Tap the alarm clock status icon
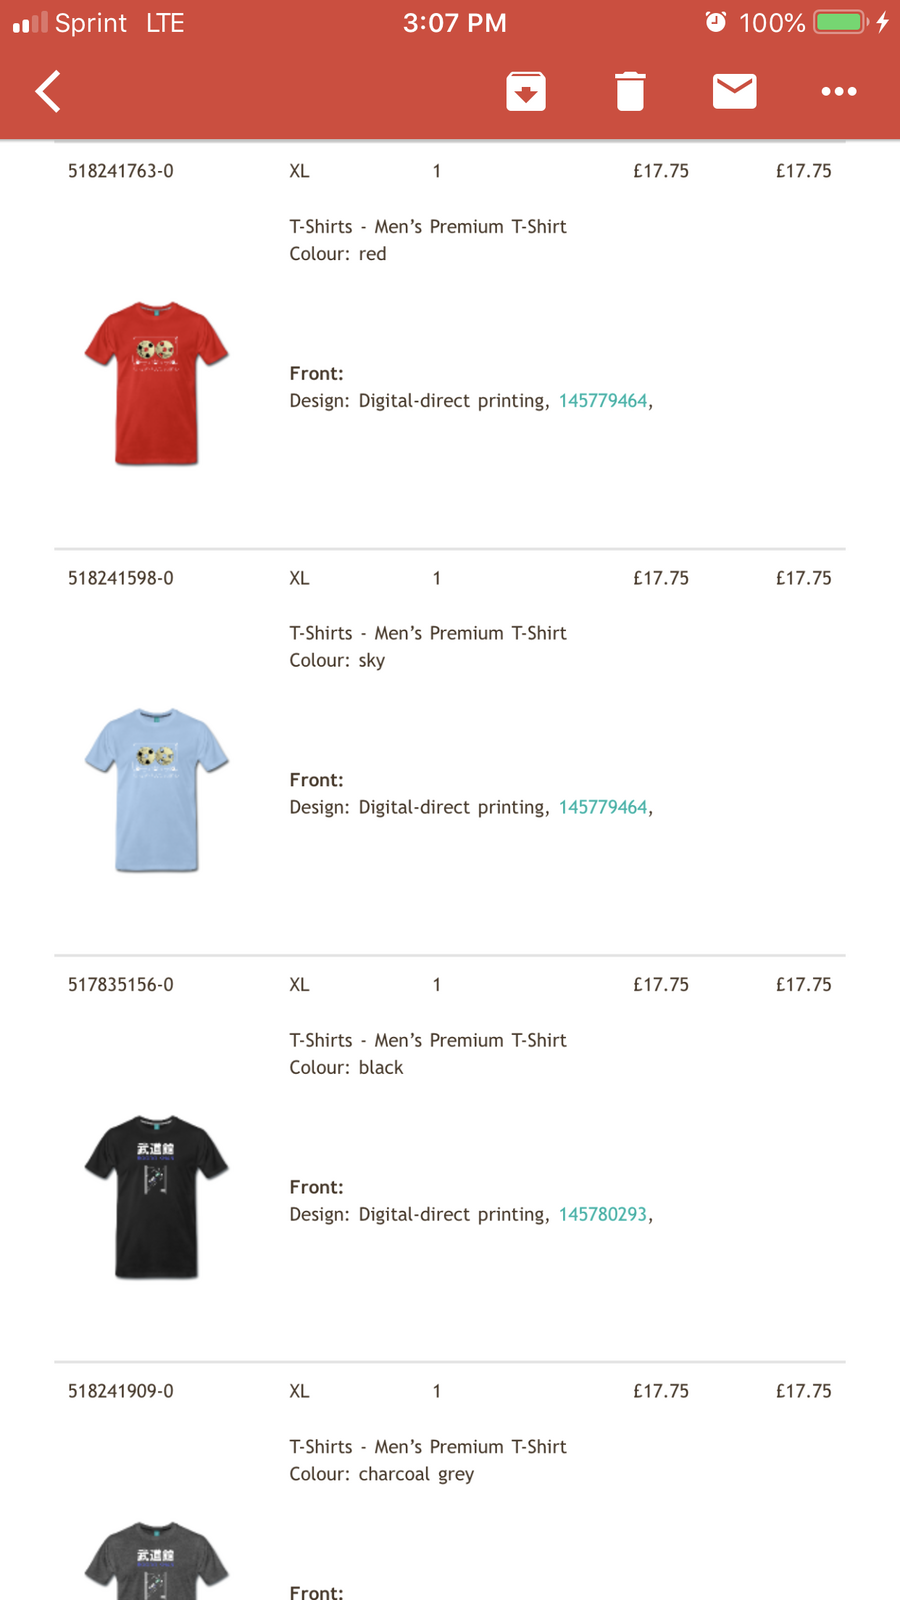 [716, 22]
